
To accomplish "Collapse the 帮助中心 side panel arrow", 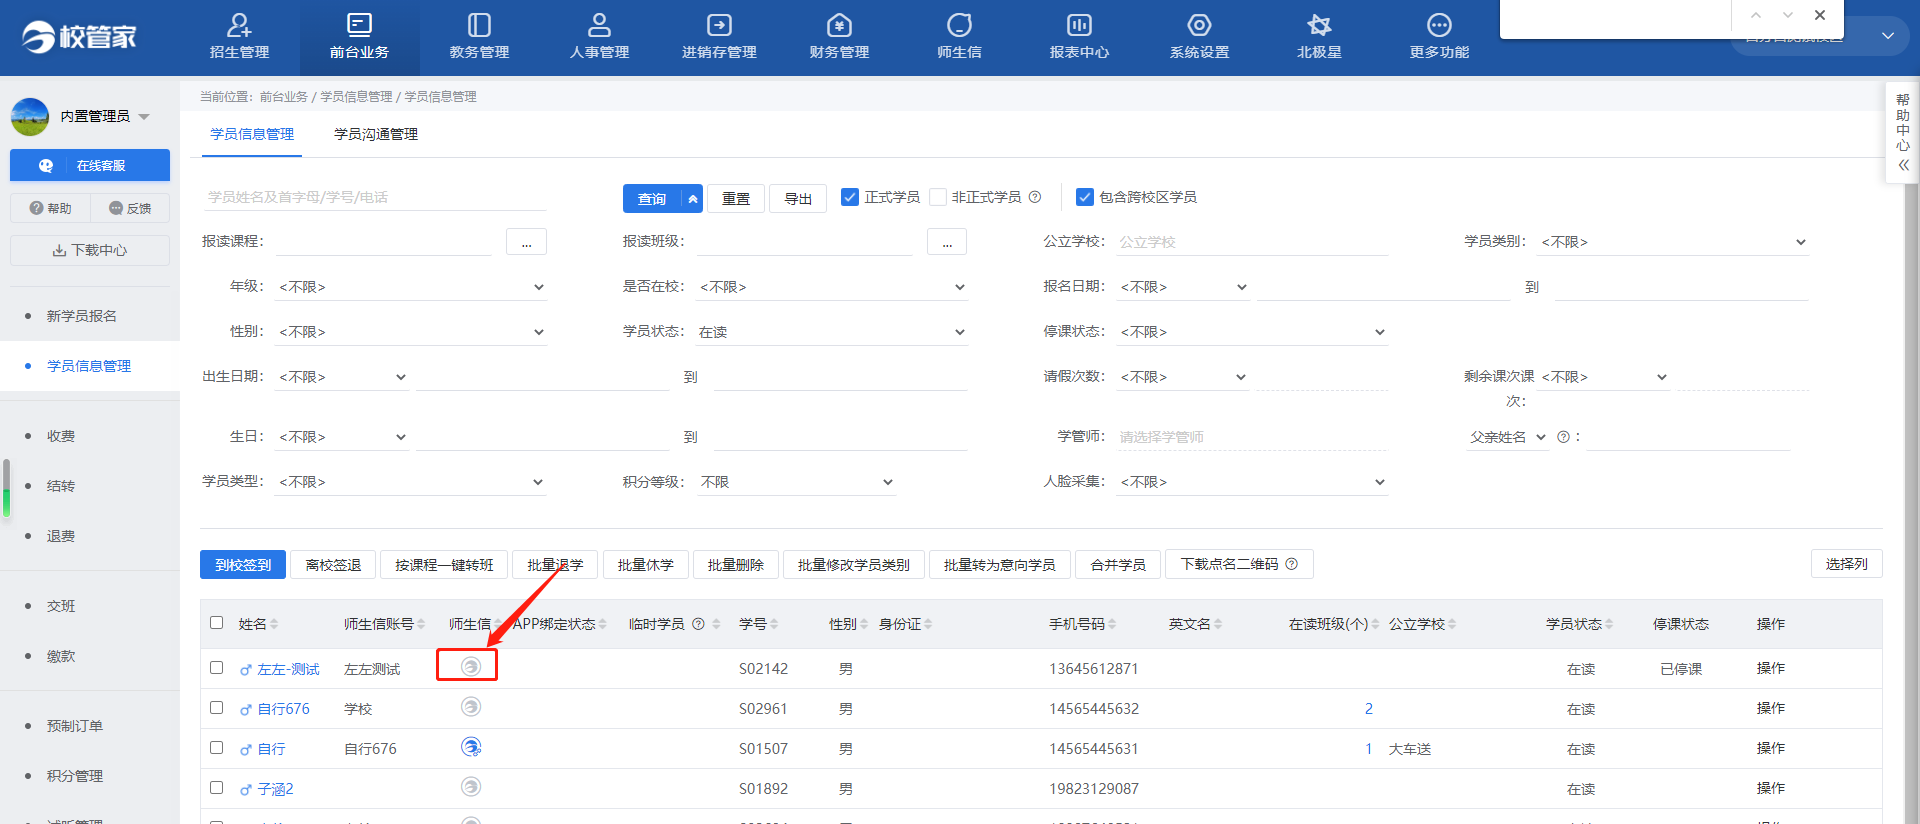I will (1903, 165).
